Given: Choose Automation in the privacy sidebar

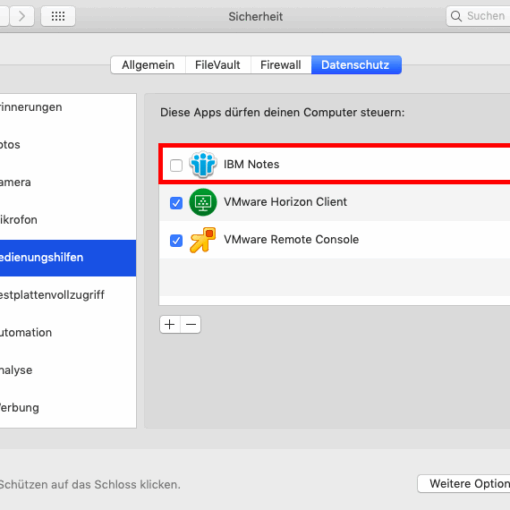Looking at the screenshot, I should (x=68, y=333).
